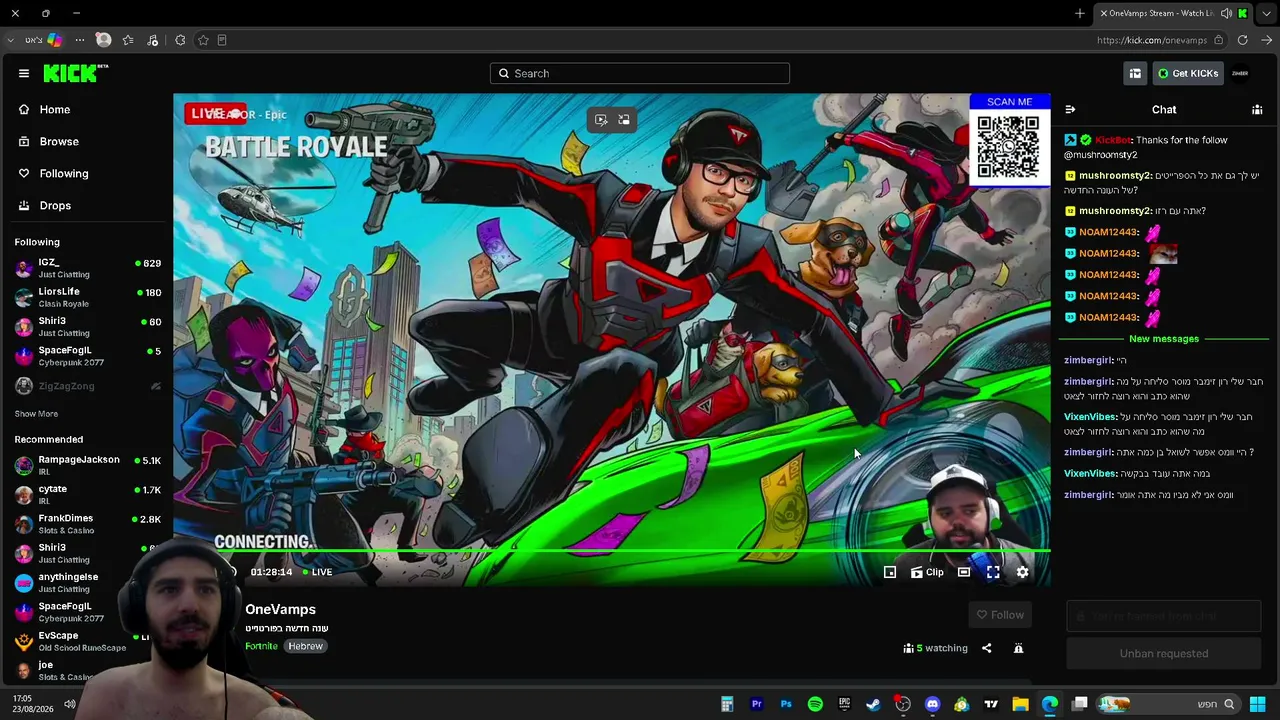Open Drops in the Kick sidebar
The height and width of the screenshot is (720, 1280).
coord(45,205)
